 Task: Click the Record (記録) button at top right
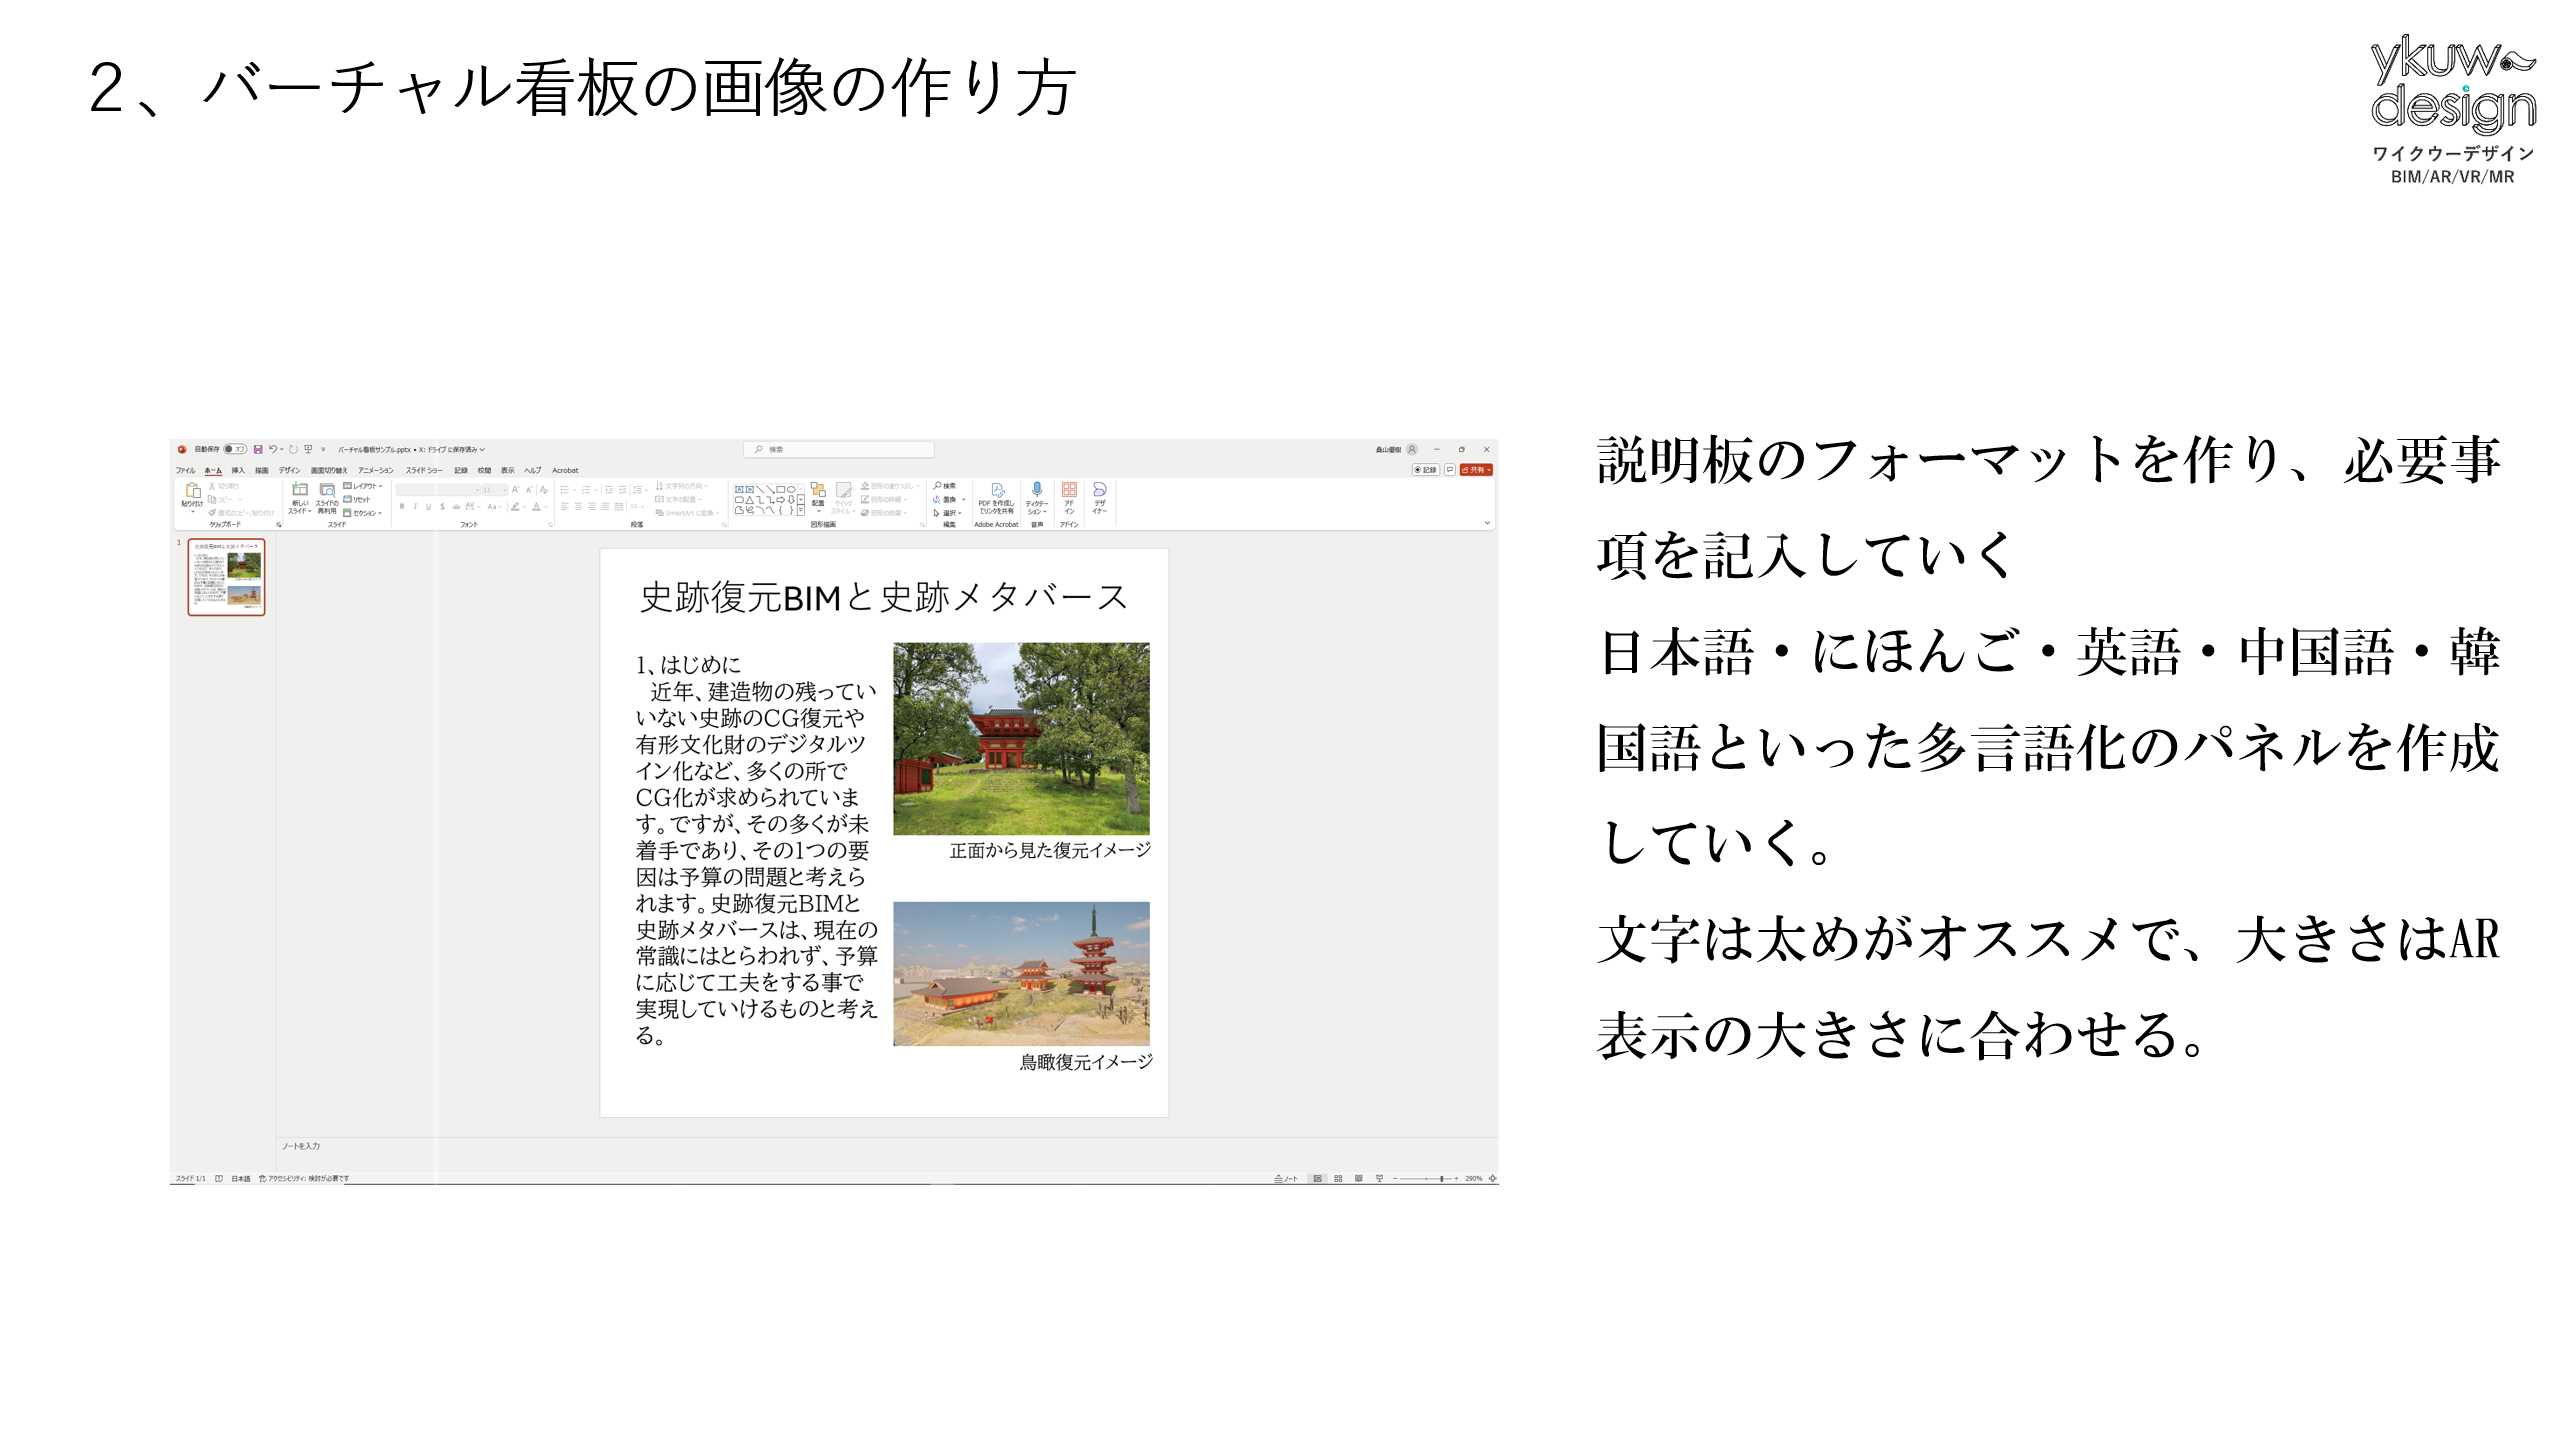click(x=1425, y=470)
